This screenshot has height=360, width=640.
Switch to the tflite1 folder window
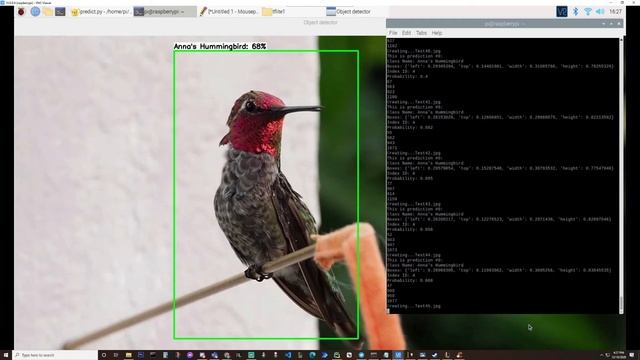292,11
